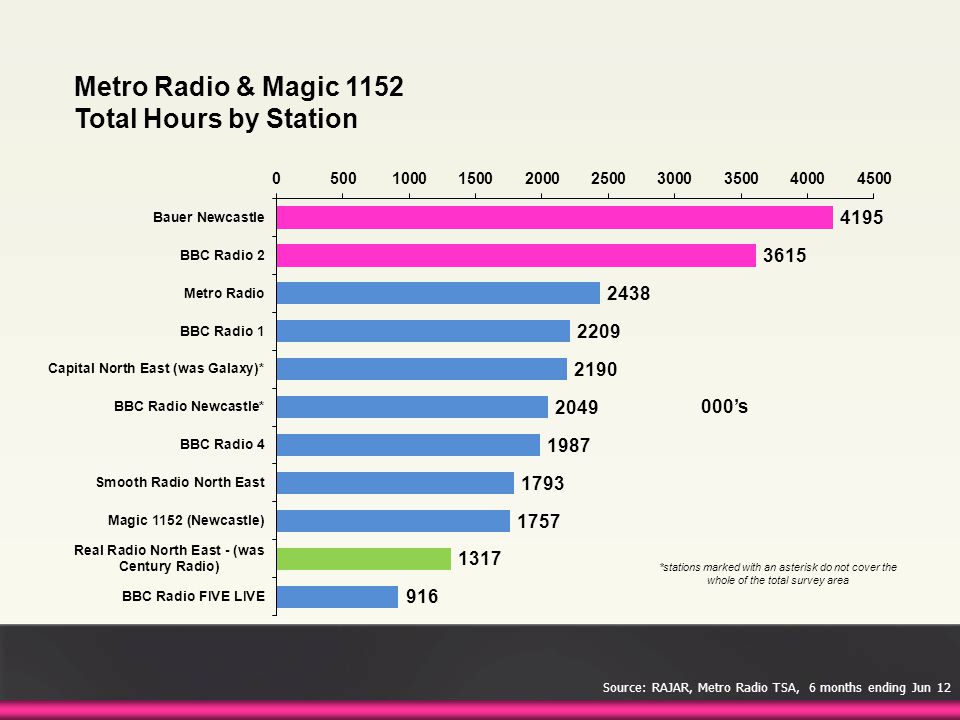Click the pink Bauer Newcastle bar
Viewport: 960px width, 720px height.
tap(555, 217)
